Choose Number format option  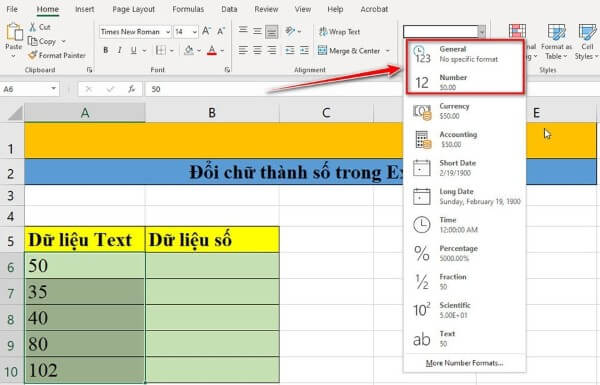(x=465, y=82)
